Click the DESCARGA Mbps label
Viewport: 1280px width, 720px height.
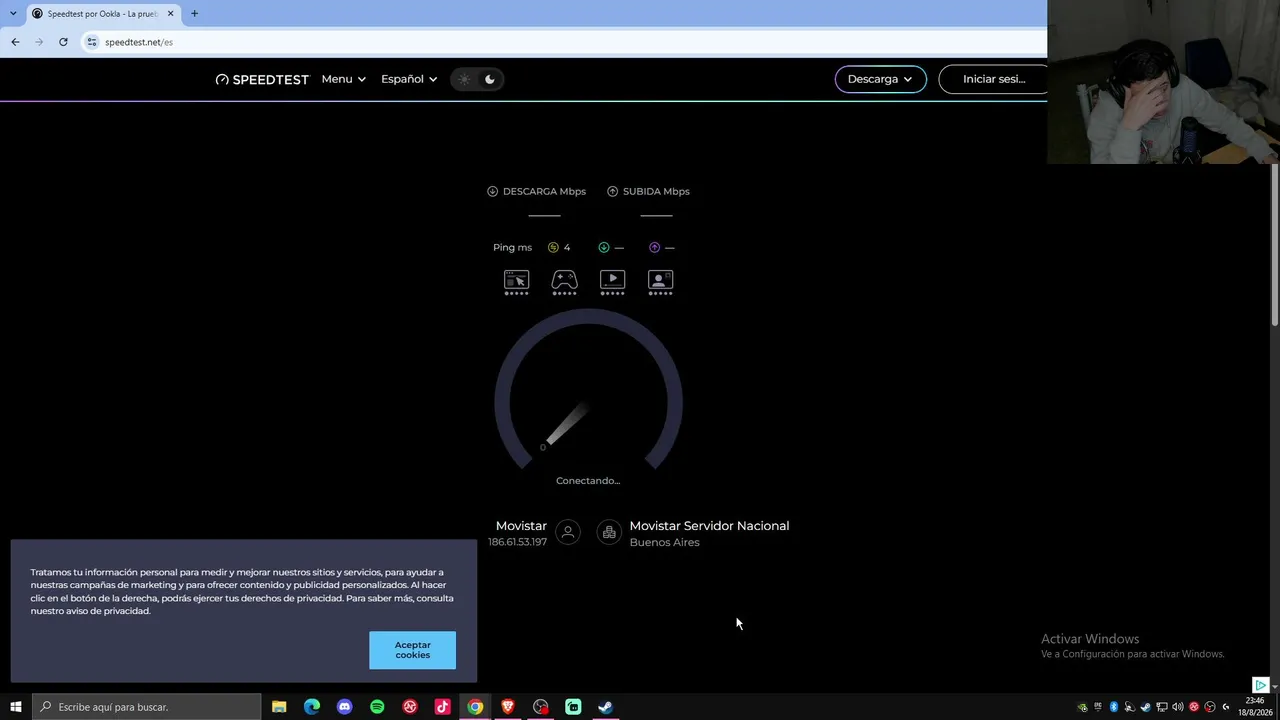544,191
